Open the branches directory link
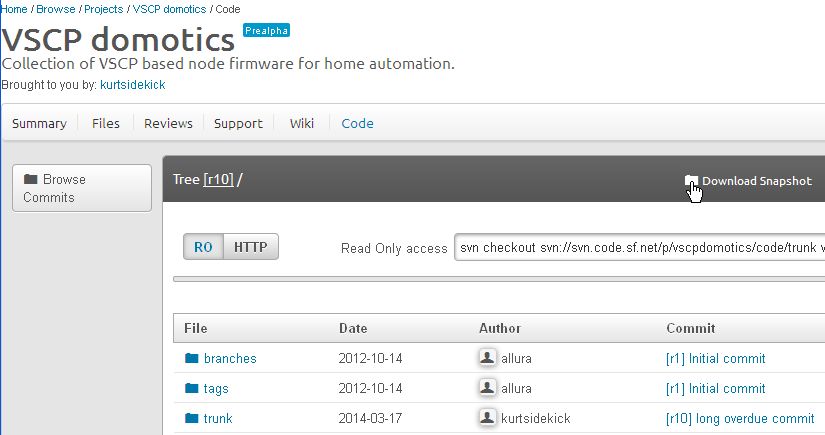Screen dimensions: 825x435 pyautogui.click(x=230, y=358)
